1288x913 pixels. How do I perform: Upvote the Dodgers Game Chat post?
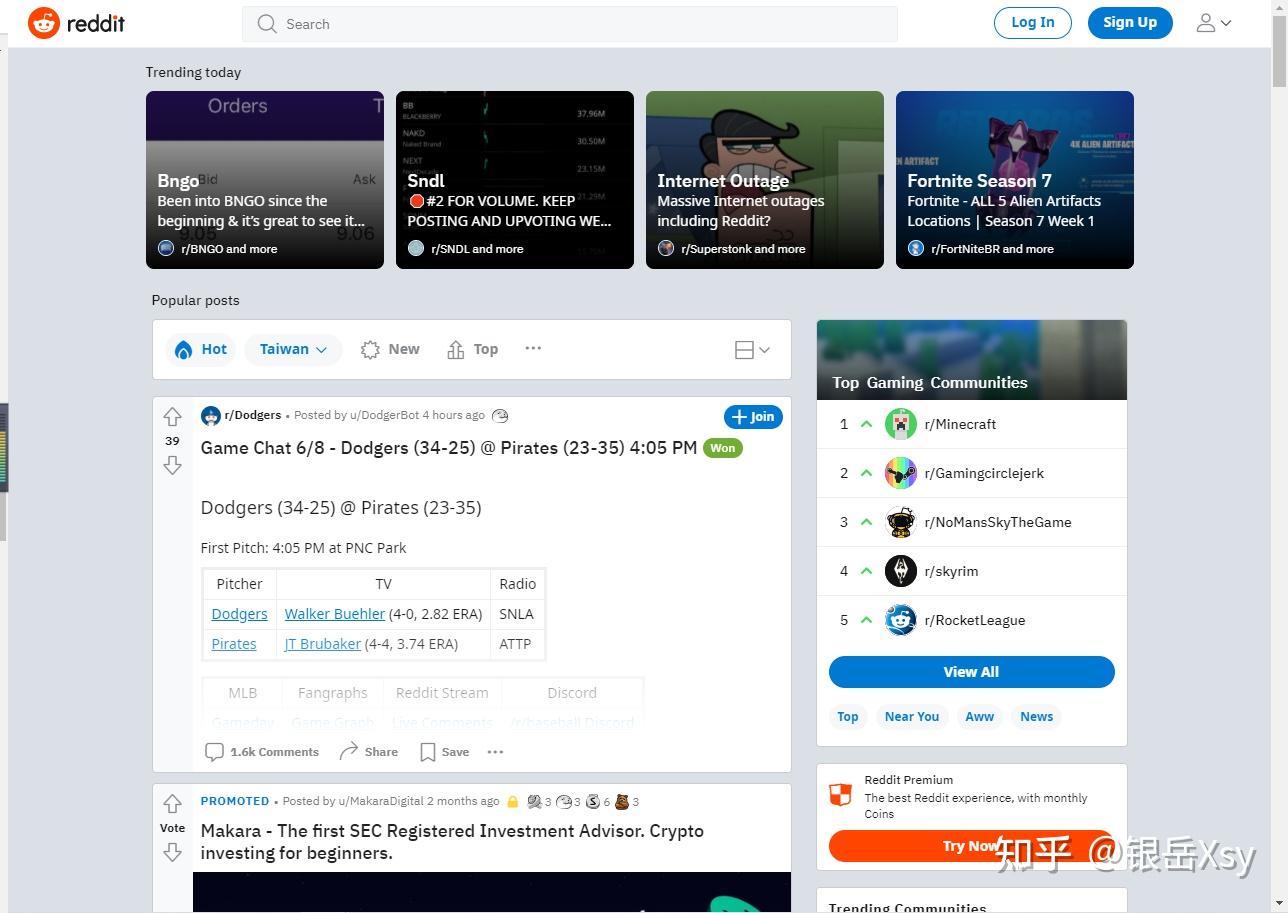(172, 417)
